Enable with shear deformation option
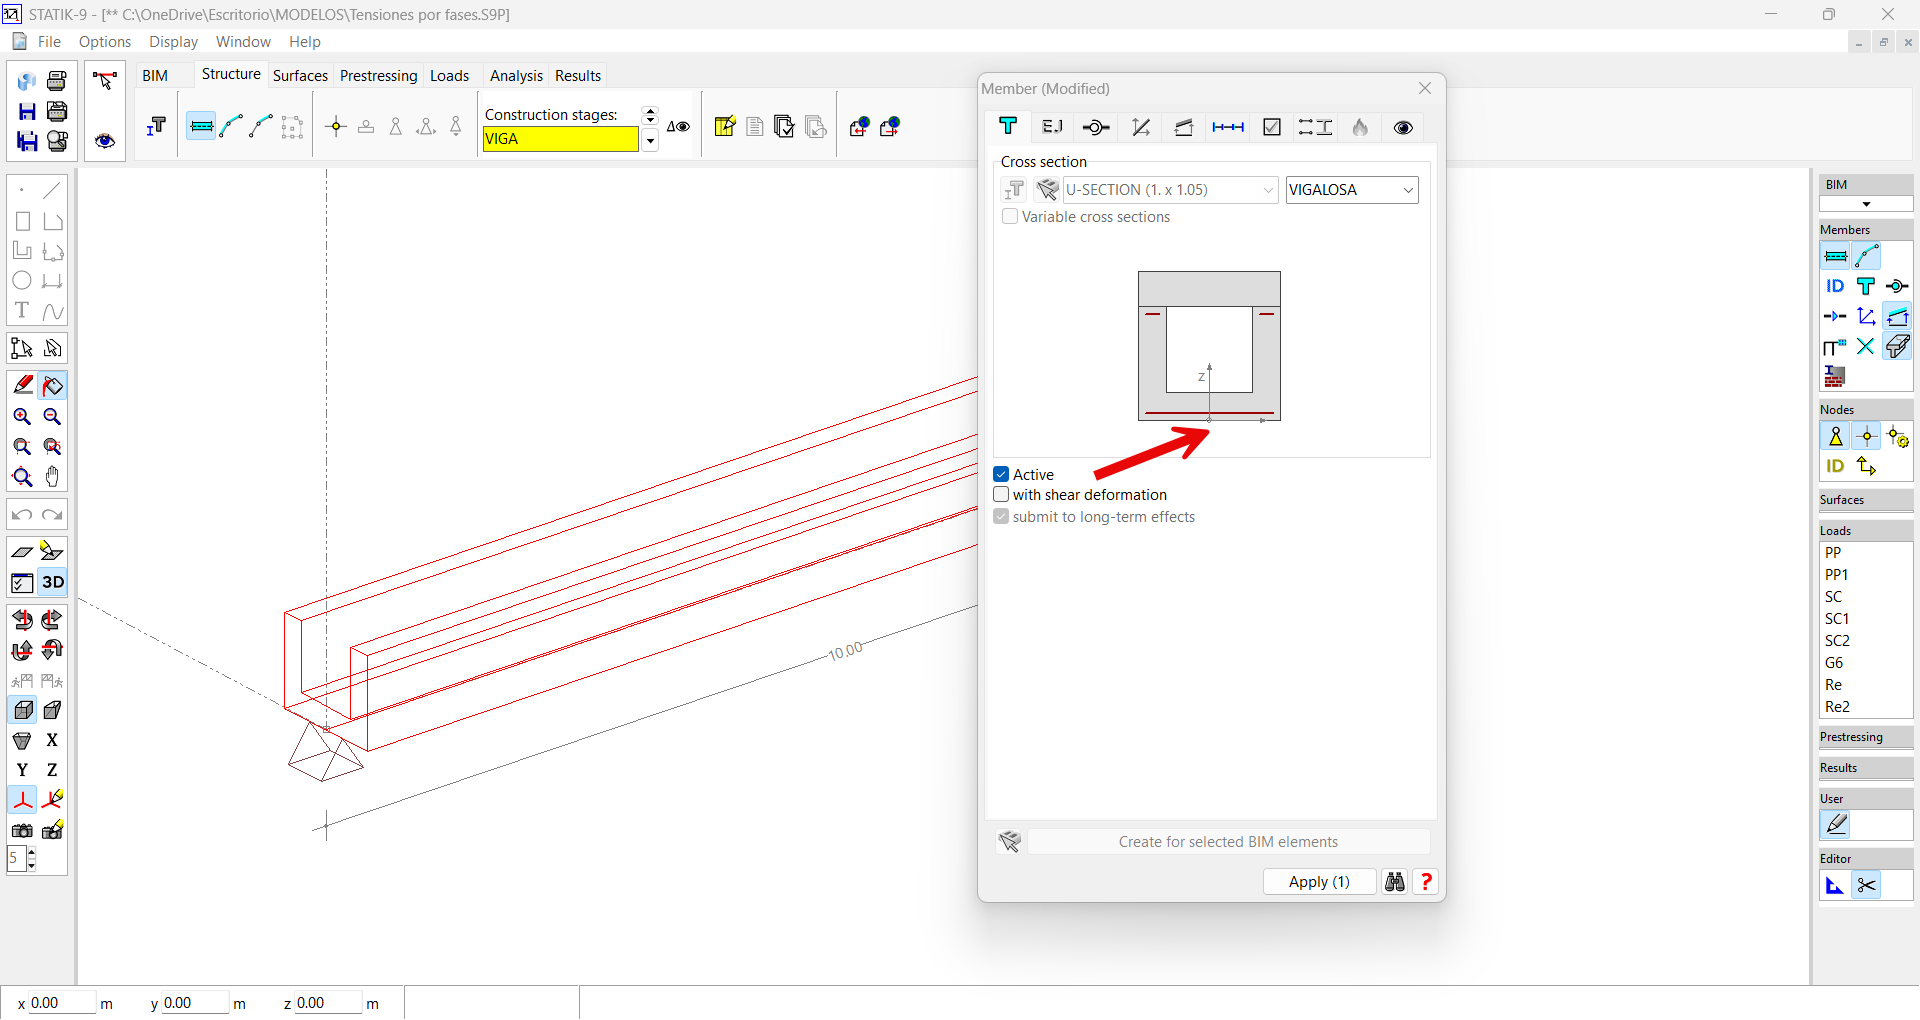 [x=1001, y=495]
